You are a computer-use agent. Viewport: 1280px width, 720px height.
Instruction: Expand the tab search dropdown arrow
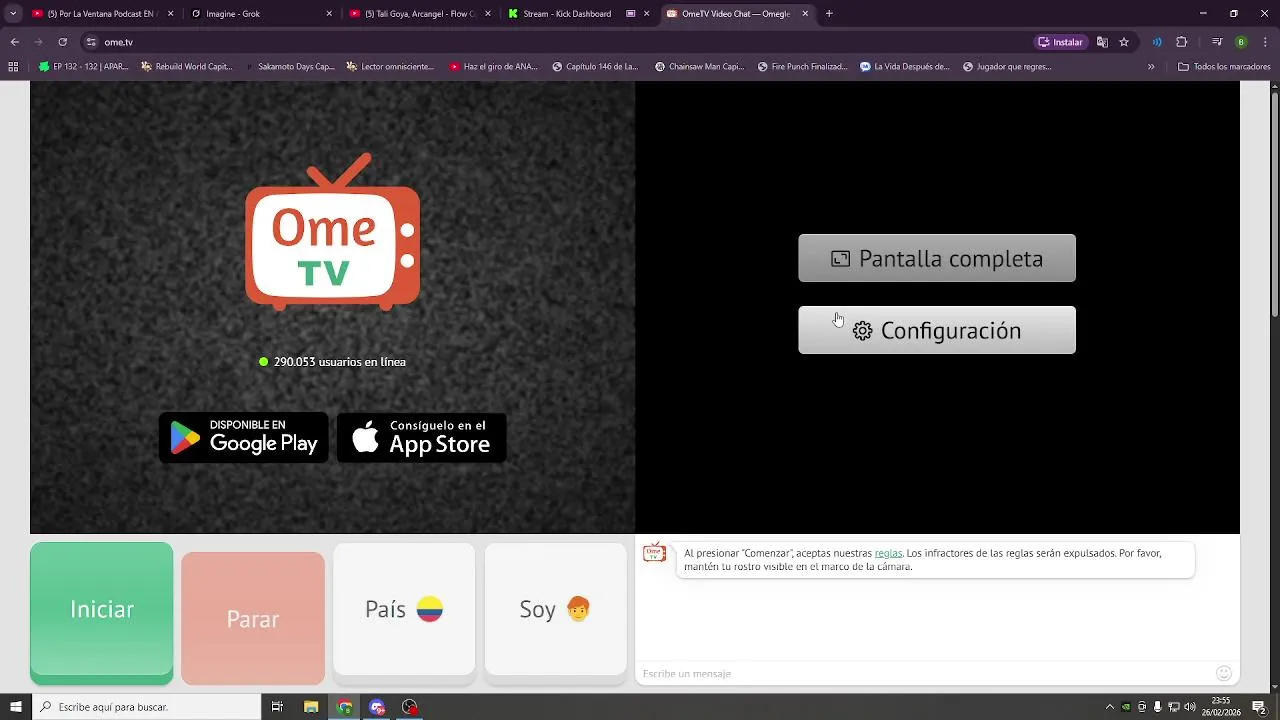coord(13,14)
